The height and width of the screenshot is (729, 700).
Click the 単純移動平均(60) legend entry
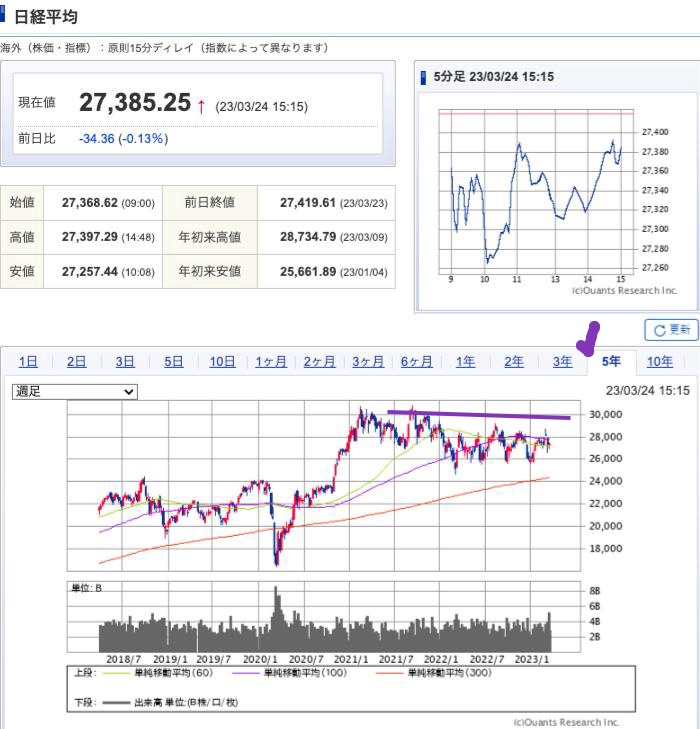158,673
